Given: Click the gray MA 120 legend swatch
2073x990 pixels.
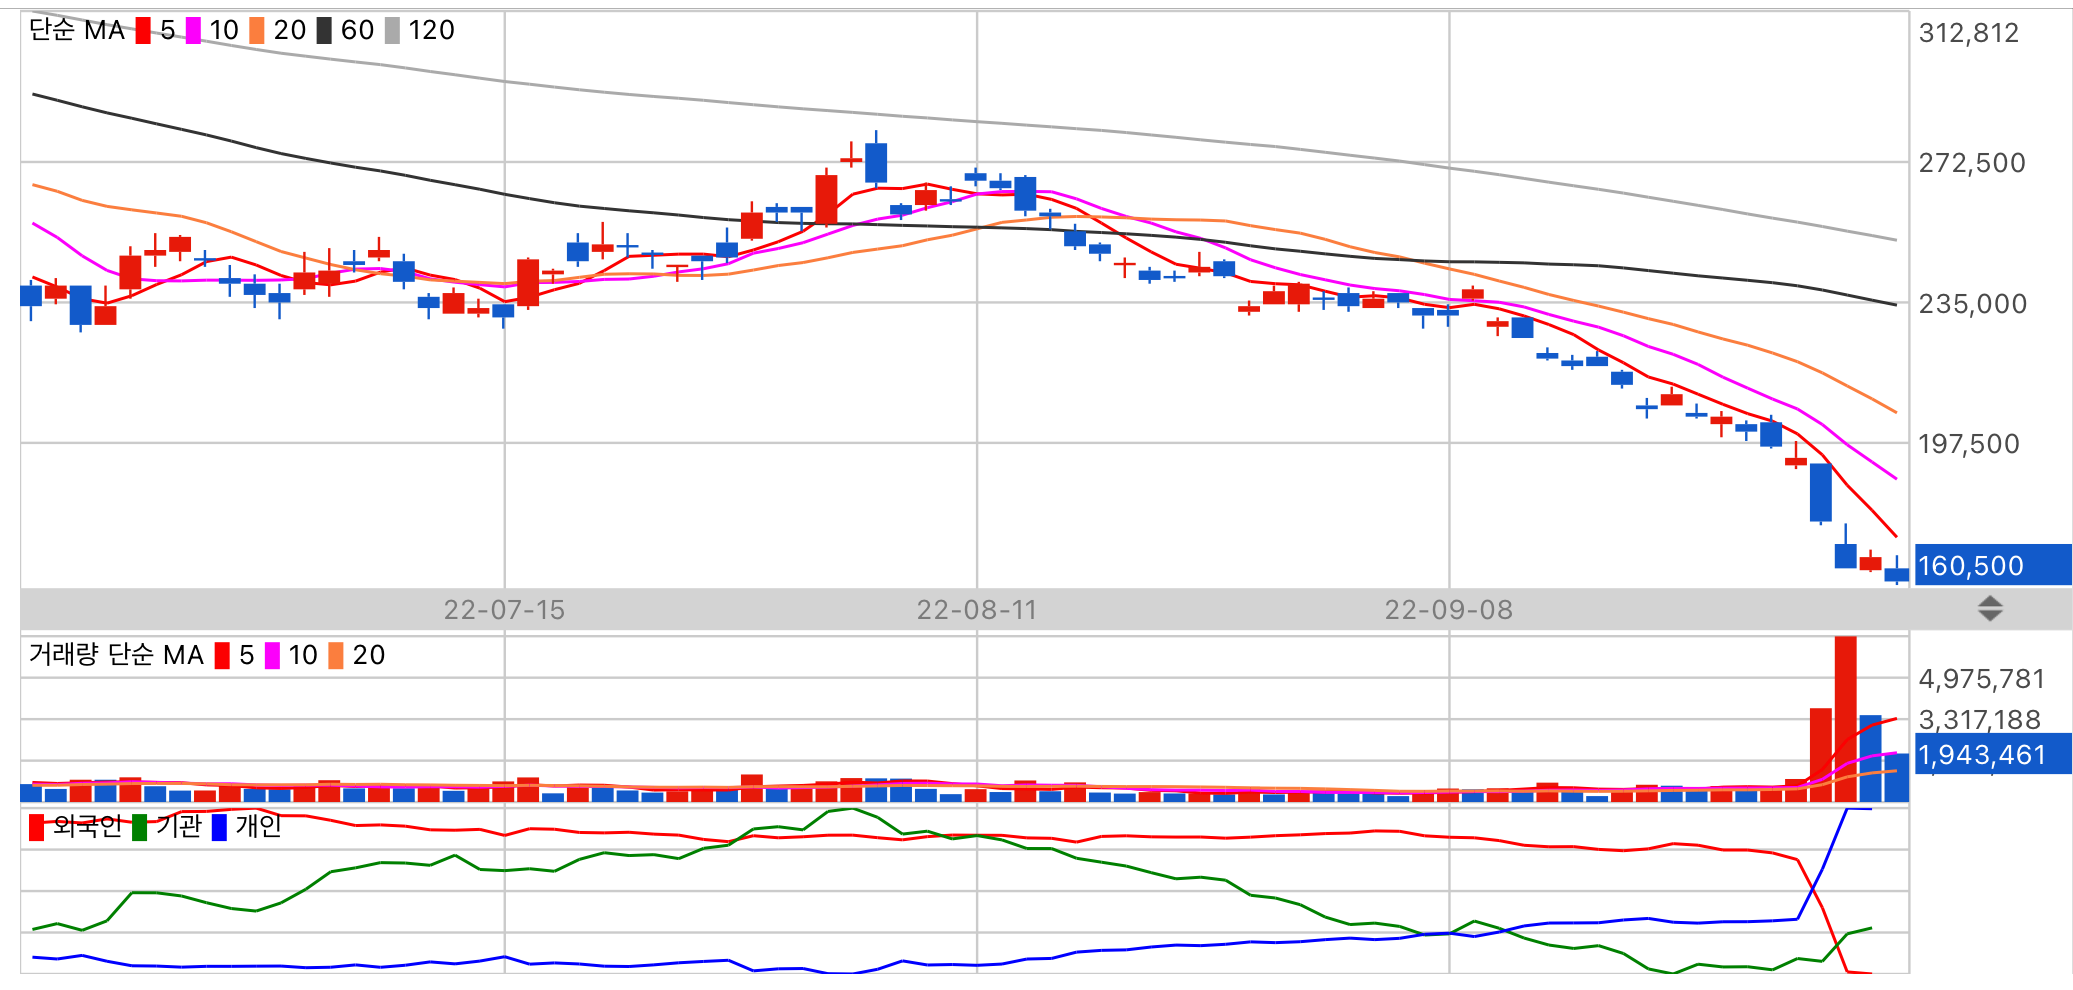Looking at the screenshot, I should (392, 31).
